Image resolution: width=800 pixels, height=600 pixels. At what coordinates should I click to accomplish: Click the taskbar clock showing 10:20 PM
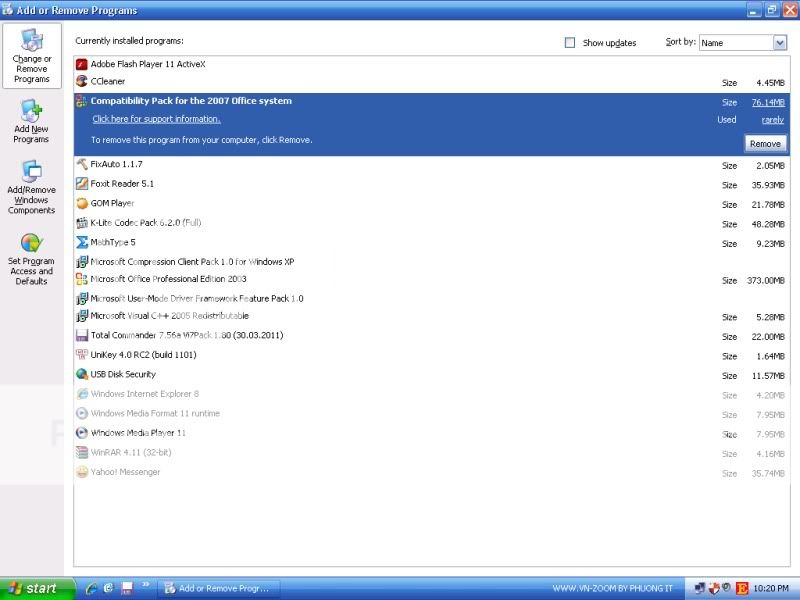point(770,588)
